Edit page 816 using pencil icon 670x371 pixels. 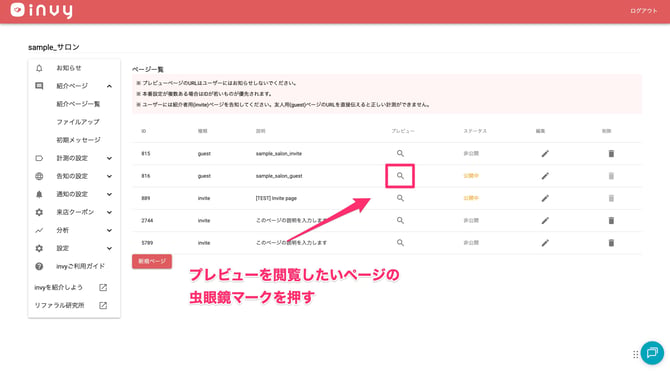(x=545, y=176)
